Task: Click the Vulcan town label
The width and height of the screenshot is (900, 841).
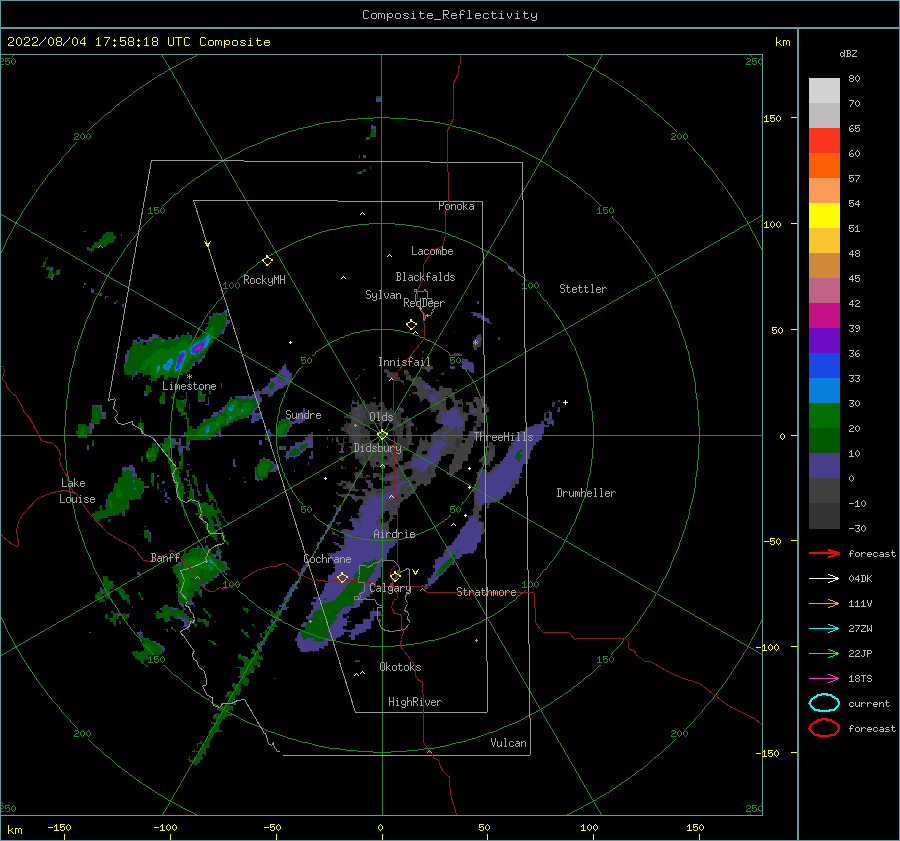Action: tap(508, 743)
